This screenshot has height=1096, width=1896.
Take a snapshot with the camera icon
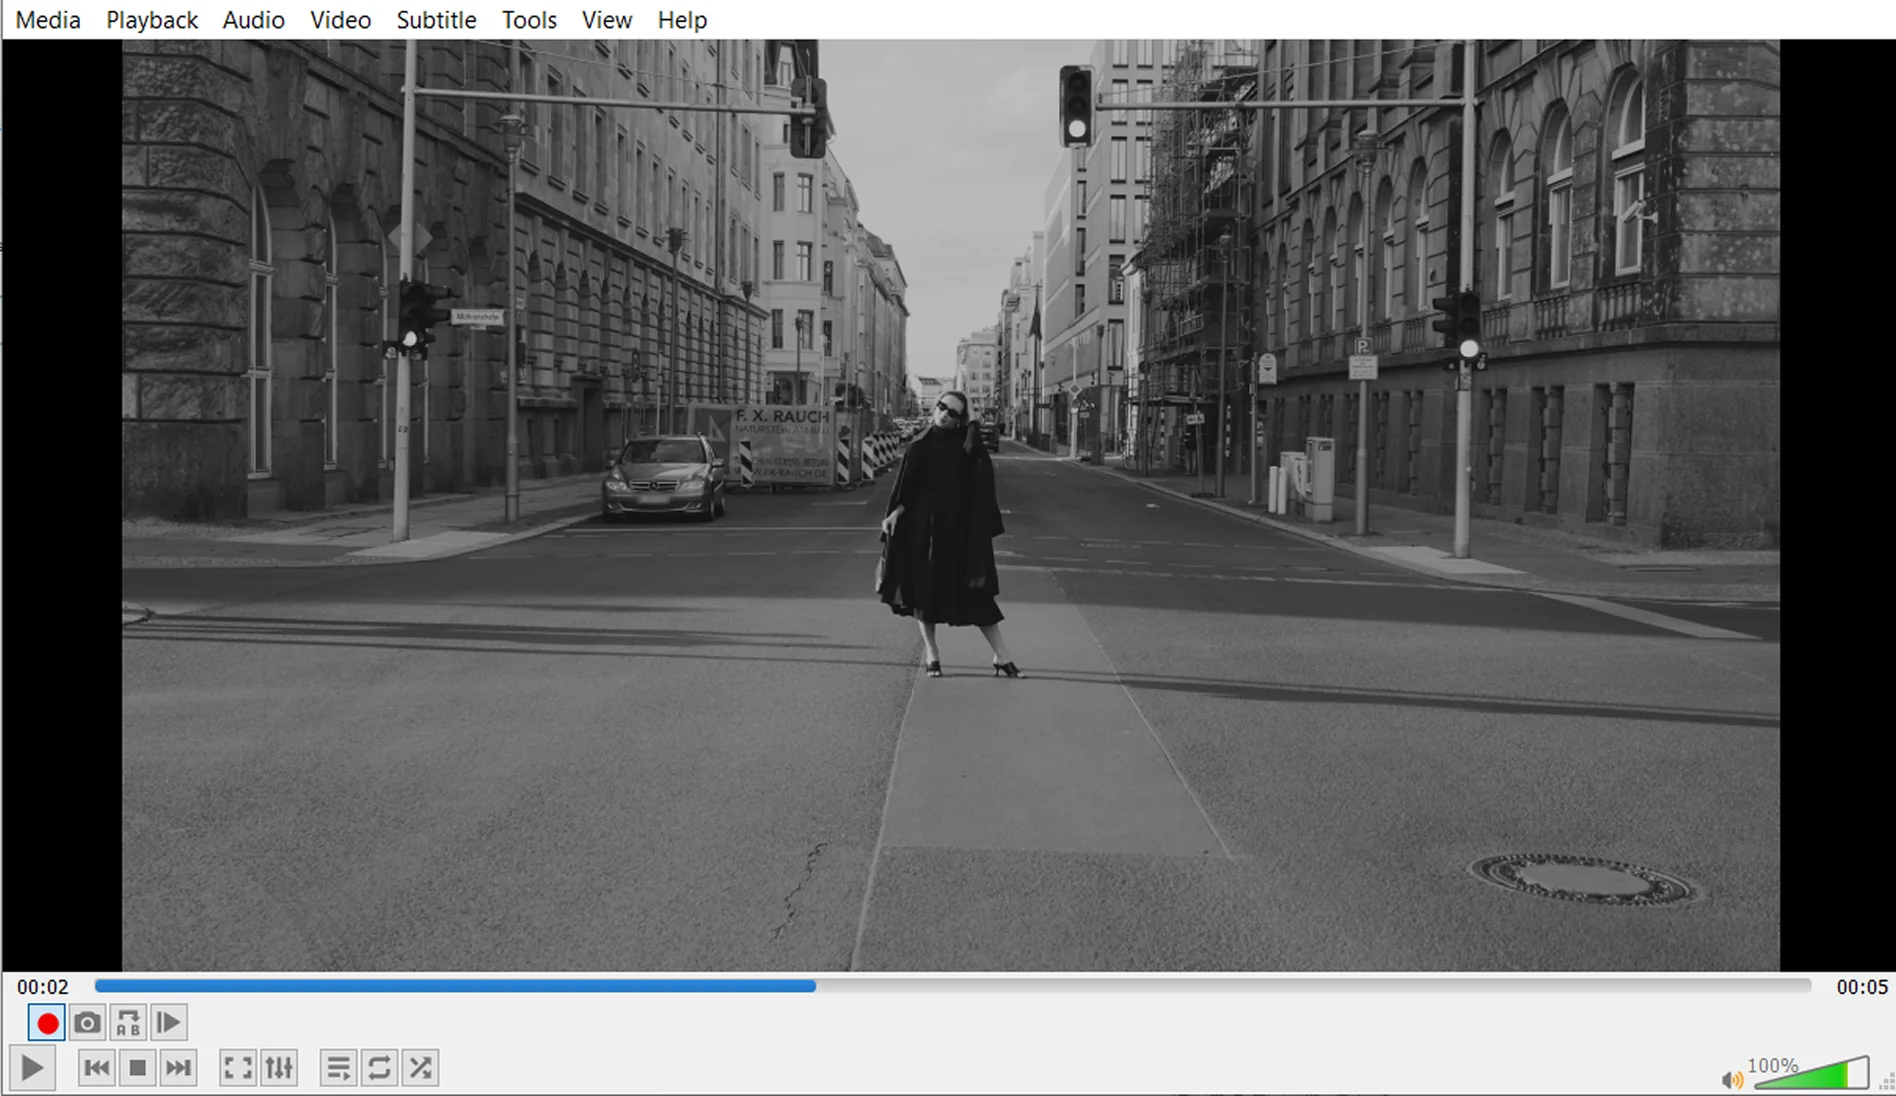[x=88, y=1023]
